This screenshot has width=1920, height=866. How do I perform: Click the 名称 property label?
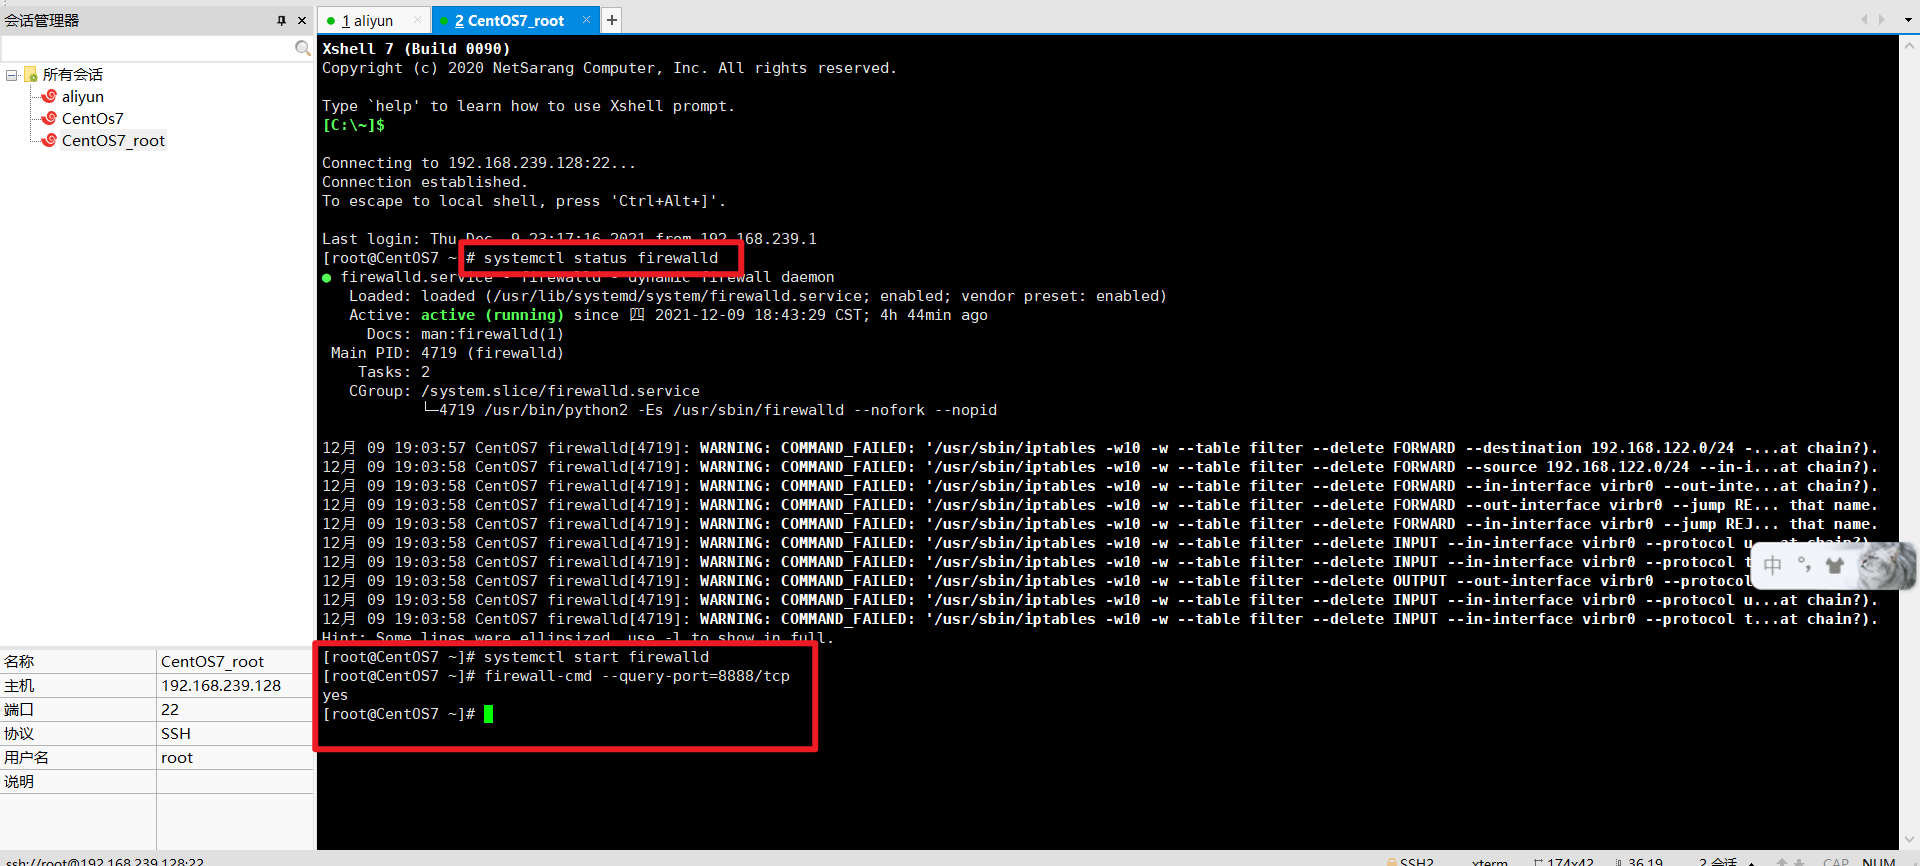click(x=19, y=662)
